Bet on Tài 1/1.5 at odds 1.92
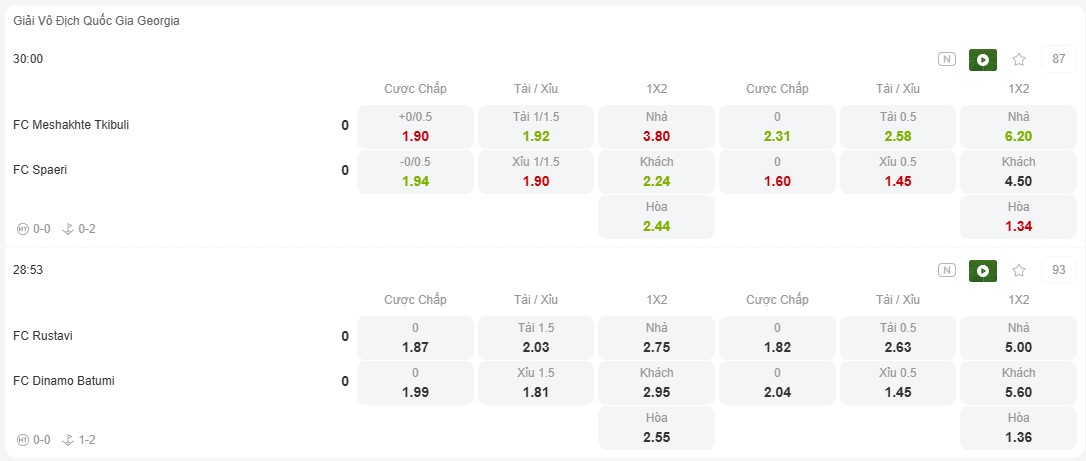This screenshot has height=461, width=1086. coord(535,127)
